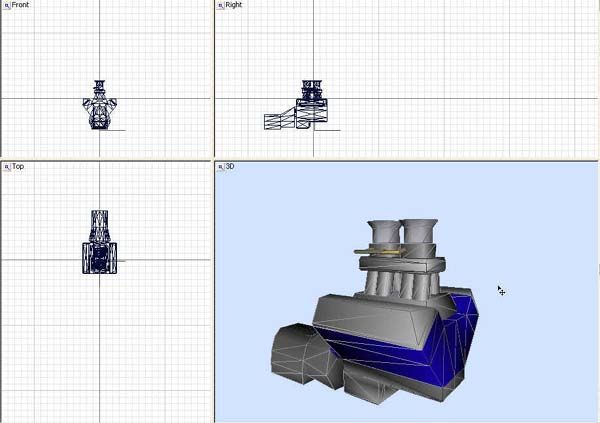Click the zoom icon in the Top viewport
This screenshot has height=423, width=600.
pyautogui.click(x=7, y=167)
